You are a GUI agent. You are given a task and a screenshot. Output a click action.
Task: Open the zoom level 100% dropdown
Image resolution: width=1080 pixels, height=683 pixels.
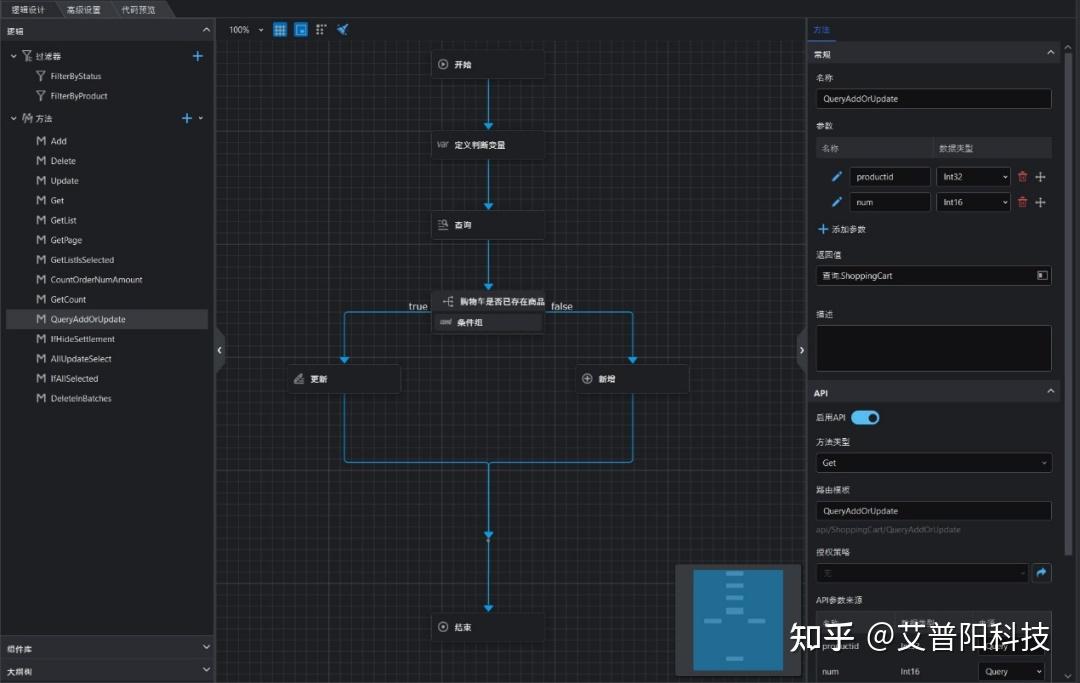coord(246,30)
